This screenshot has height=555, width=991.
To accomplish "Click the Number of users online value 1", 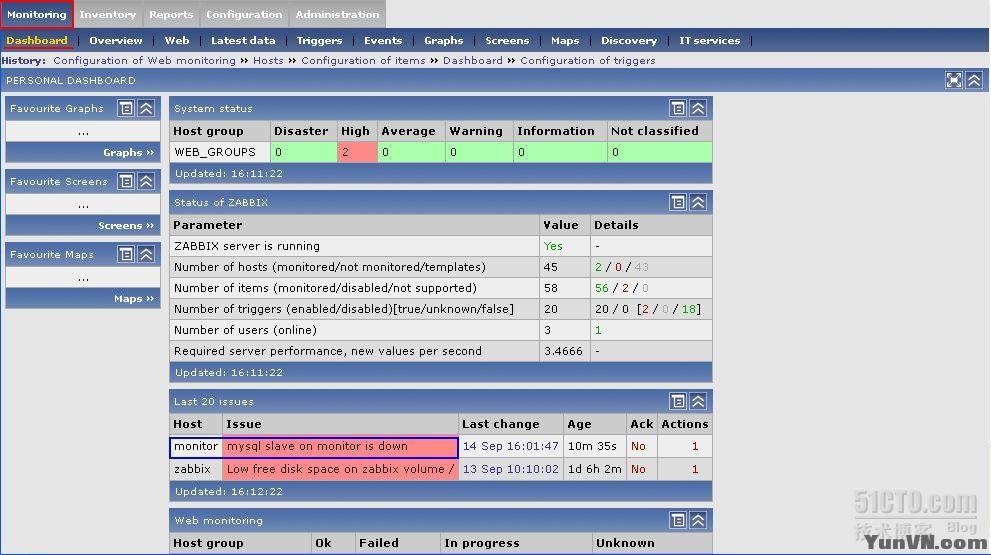I will click(x=598, y=330).
